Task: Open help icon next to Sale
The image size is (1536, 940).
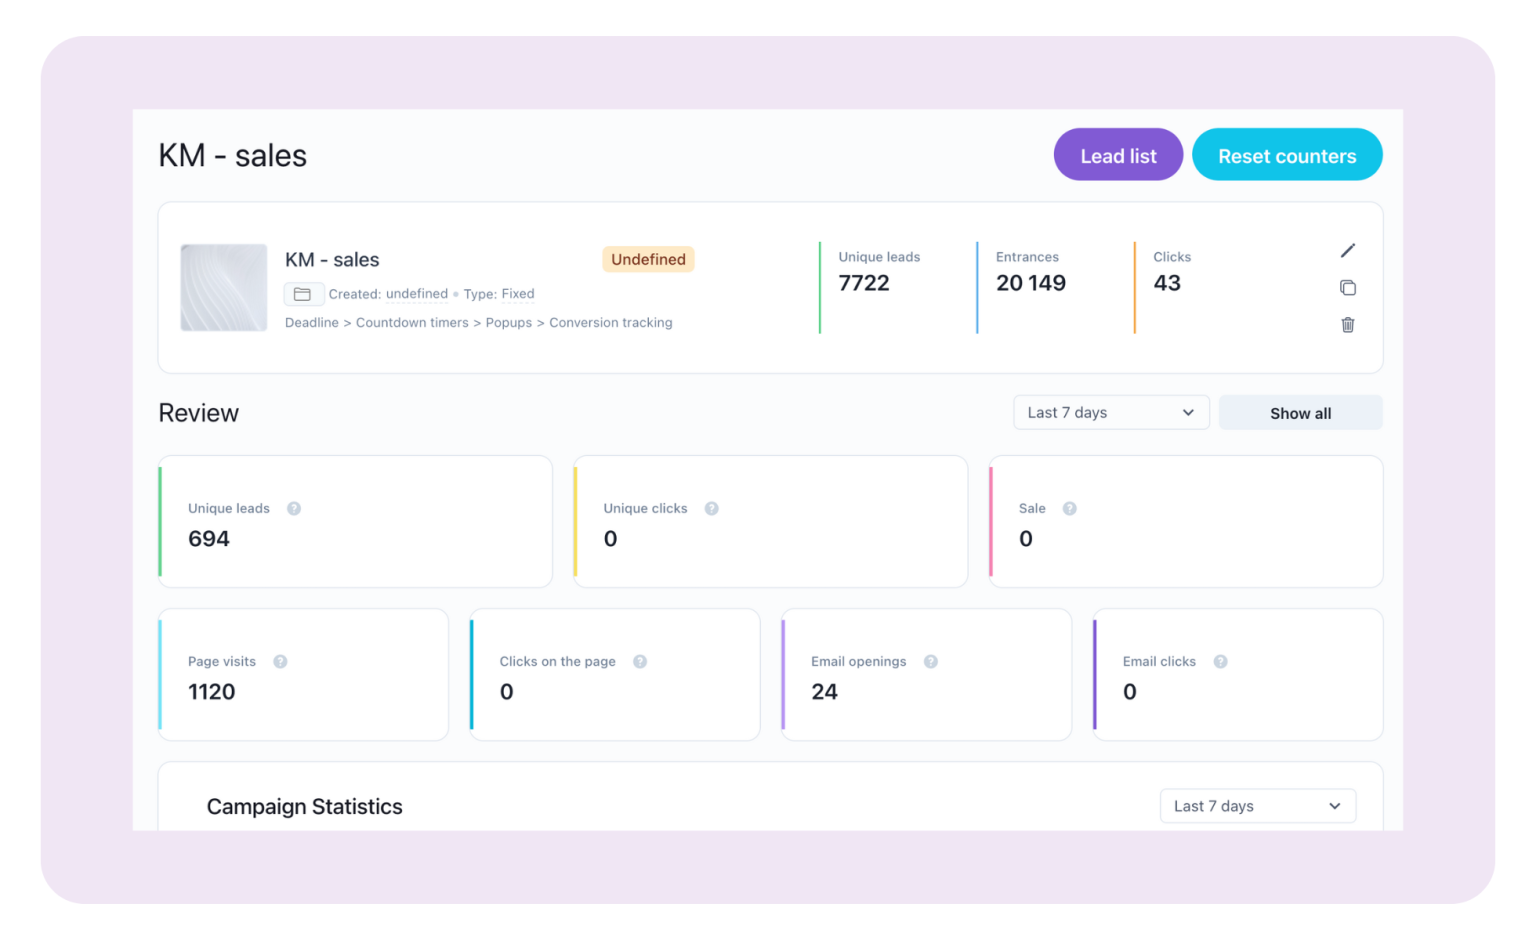Action: (x=1069, y=508)
